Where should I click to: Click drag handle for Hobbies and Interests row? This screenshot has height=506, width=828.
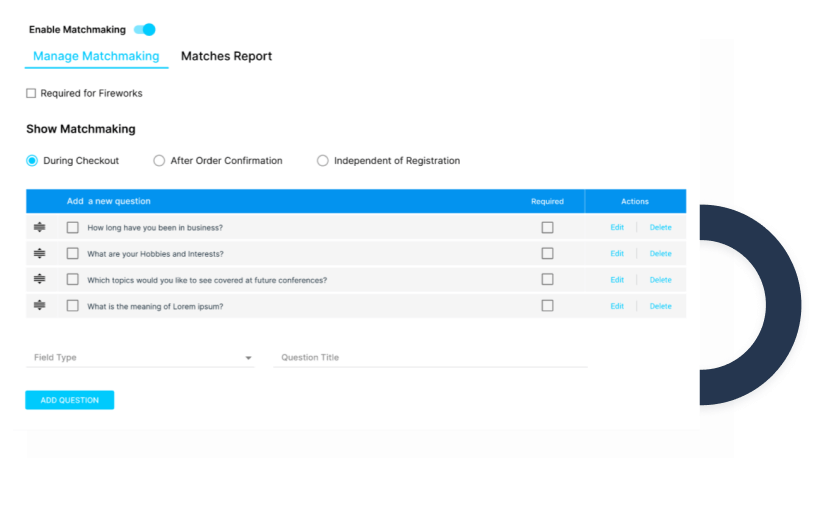pyautogui.click(x=40, y=254)
